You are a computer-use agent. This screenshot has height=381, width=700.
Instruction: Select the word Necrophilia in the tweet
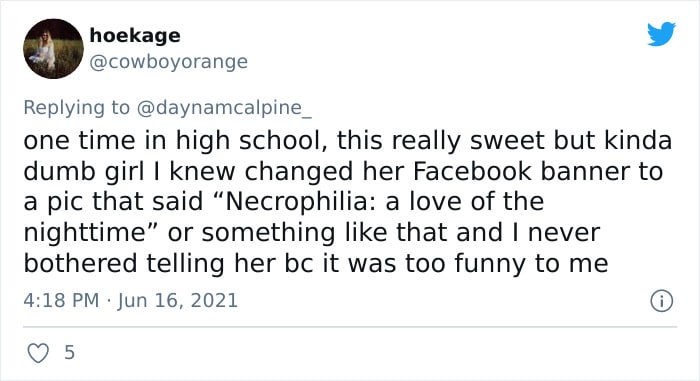click(x=297, y=201)
